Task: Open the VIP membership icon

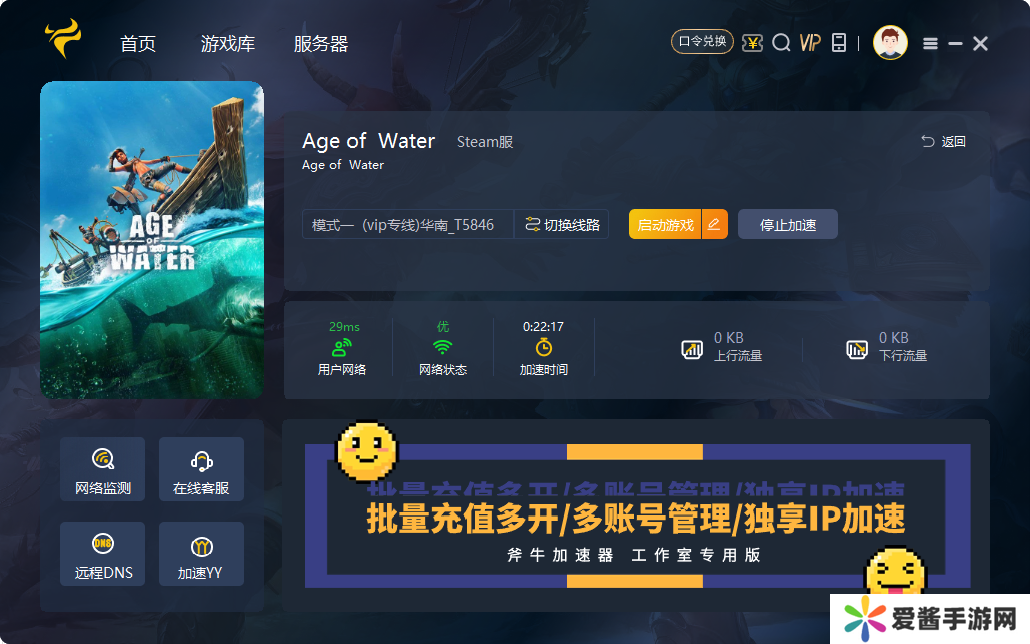Action: pyautogui.click(x=810, y=43)
